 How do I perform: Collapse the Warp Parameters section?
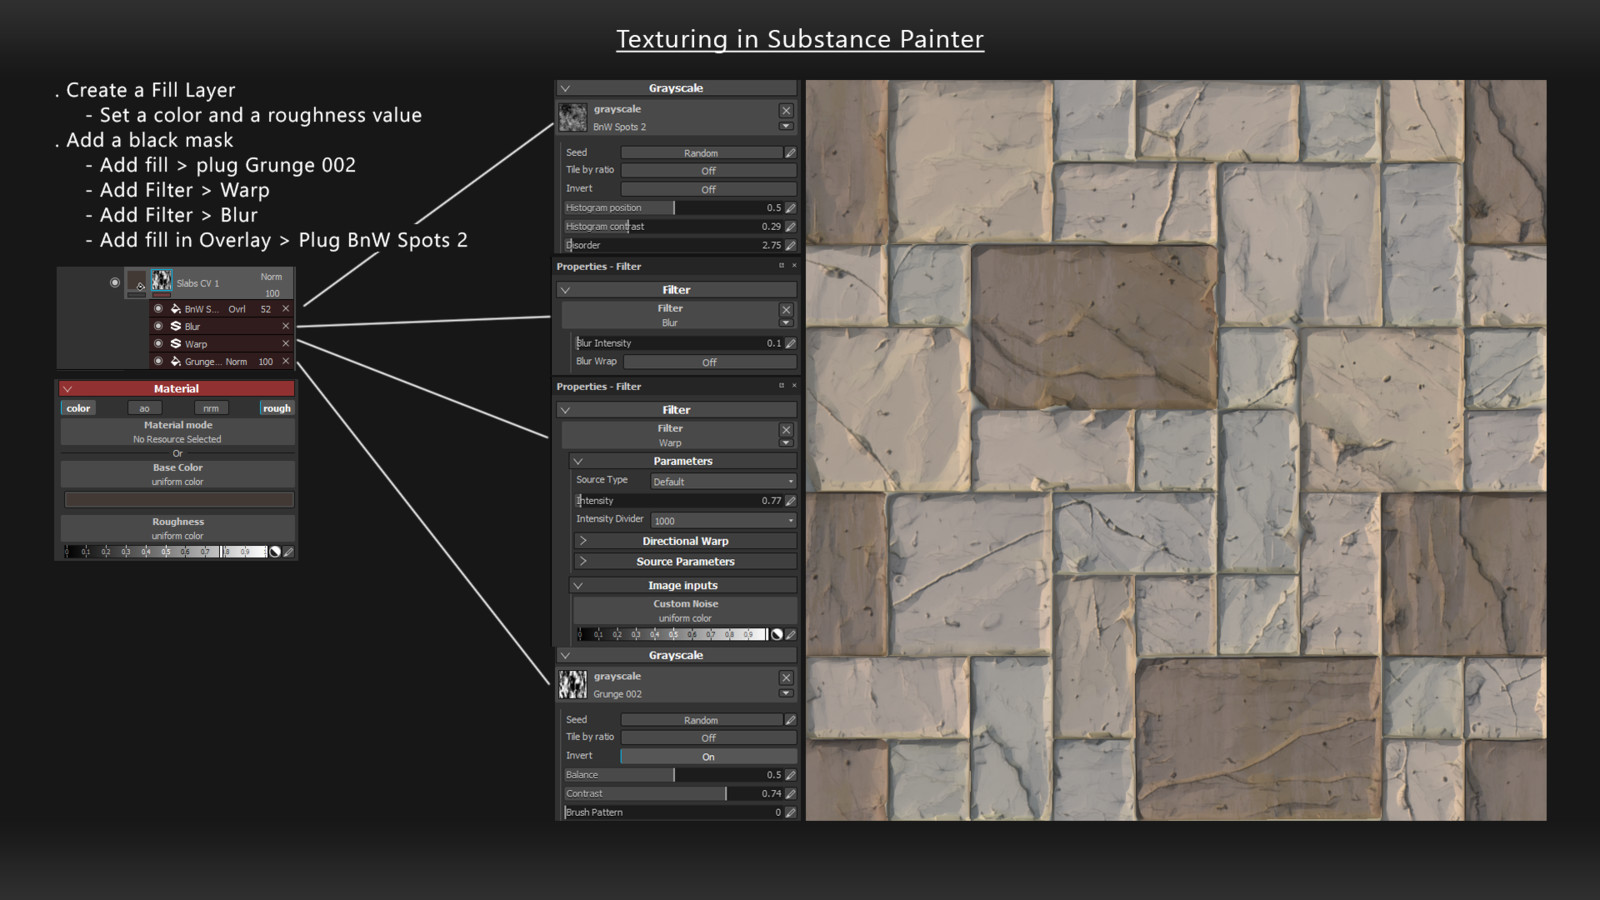click(x=578, y=461)
